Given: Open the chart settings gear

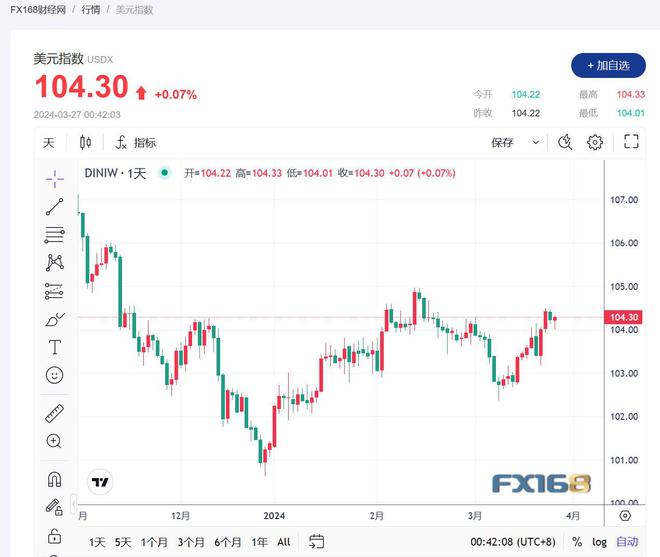Looking at the screenshot, I should 595,143.
